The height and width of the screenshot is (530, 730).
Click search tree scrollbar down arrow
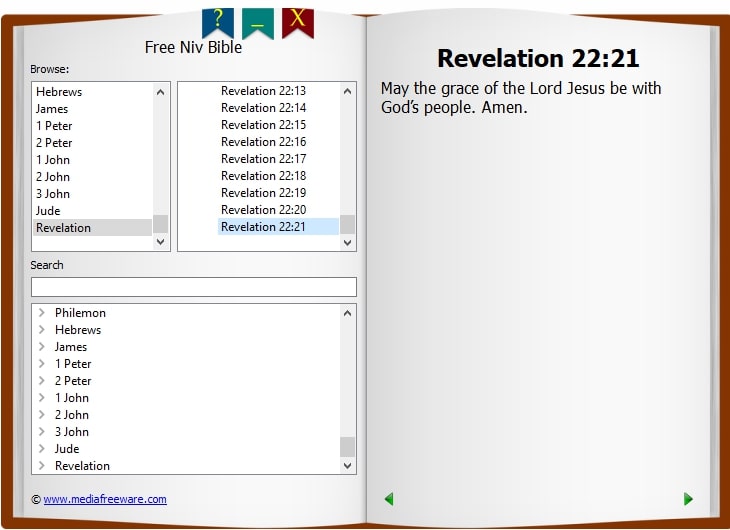tap(347, 465)
